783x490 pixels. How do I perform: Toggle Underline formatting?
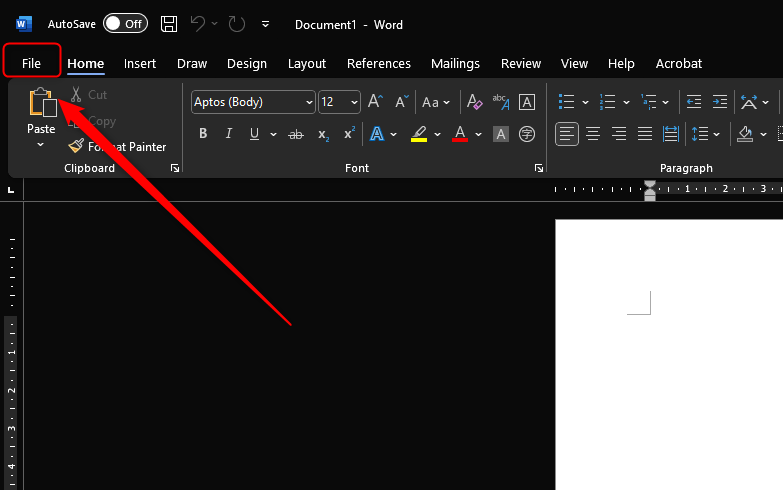tap(254, 134)
